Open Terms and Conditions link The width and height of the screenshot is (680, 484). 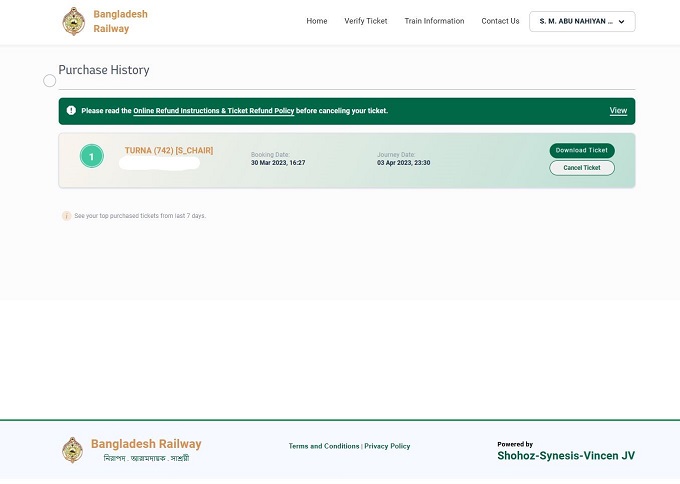pos(324,446)
